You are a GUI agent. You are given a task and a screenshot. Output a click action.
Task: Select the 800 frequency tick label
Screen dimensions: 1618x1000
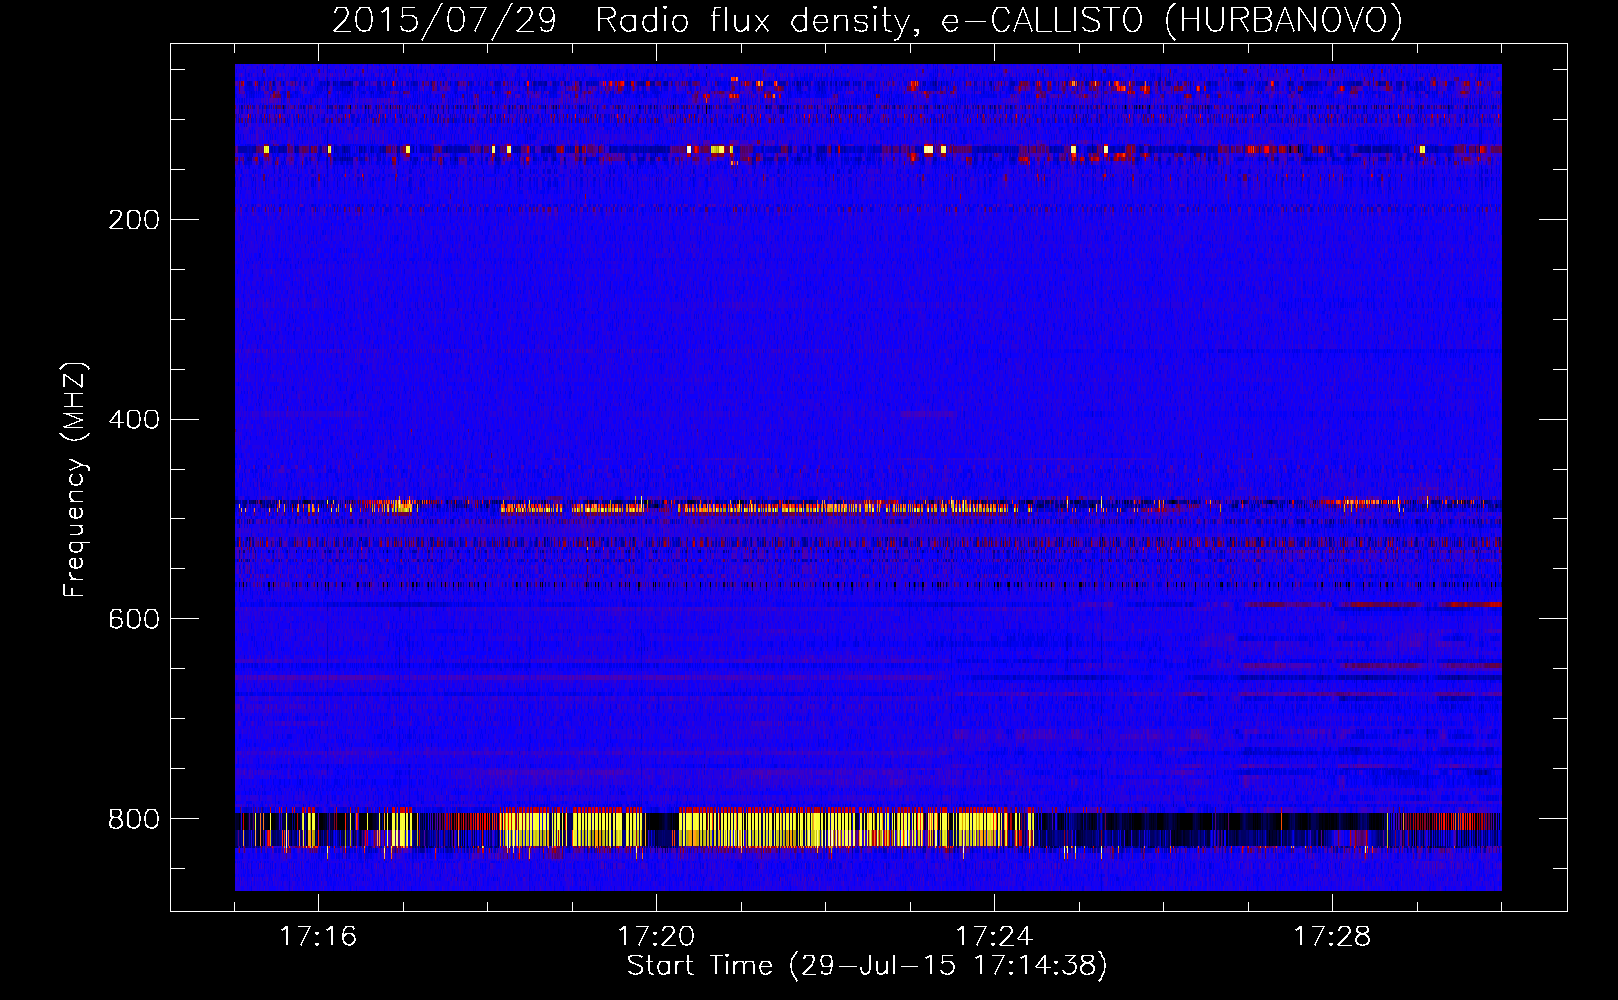click(134, 820)
